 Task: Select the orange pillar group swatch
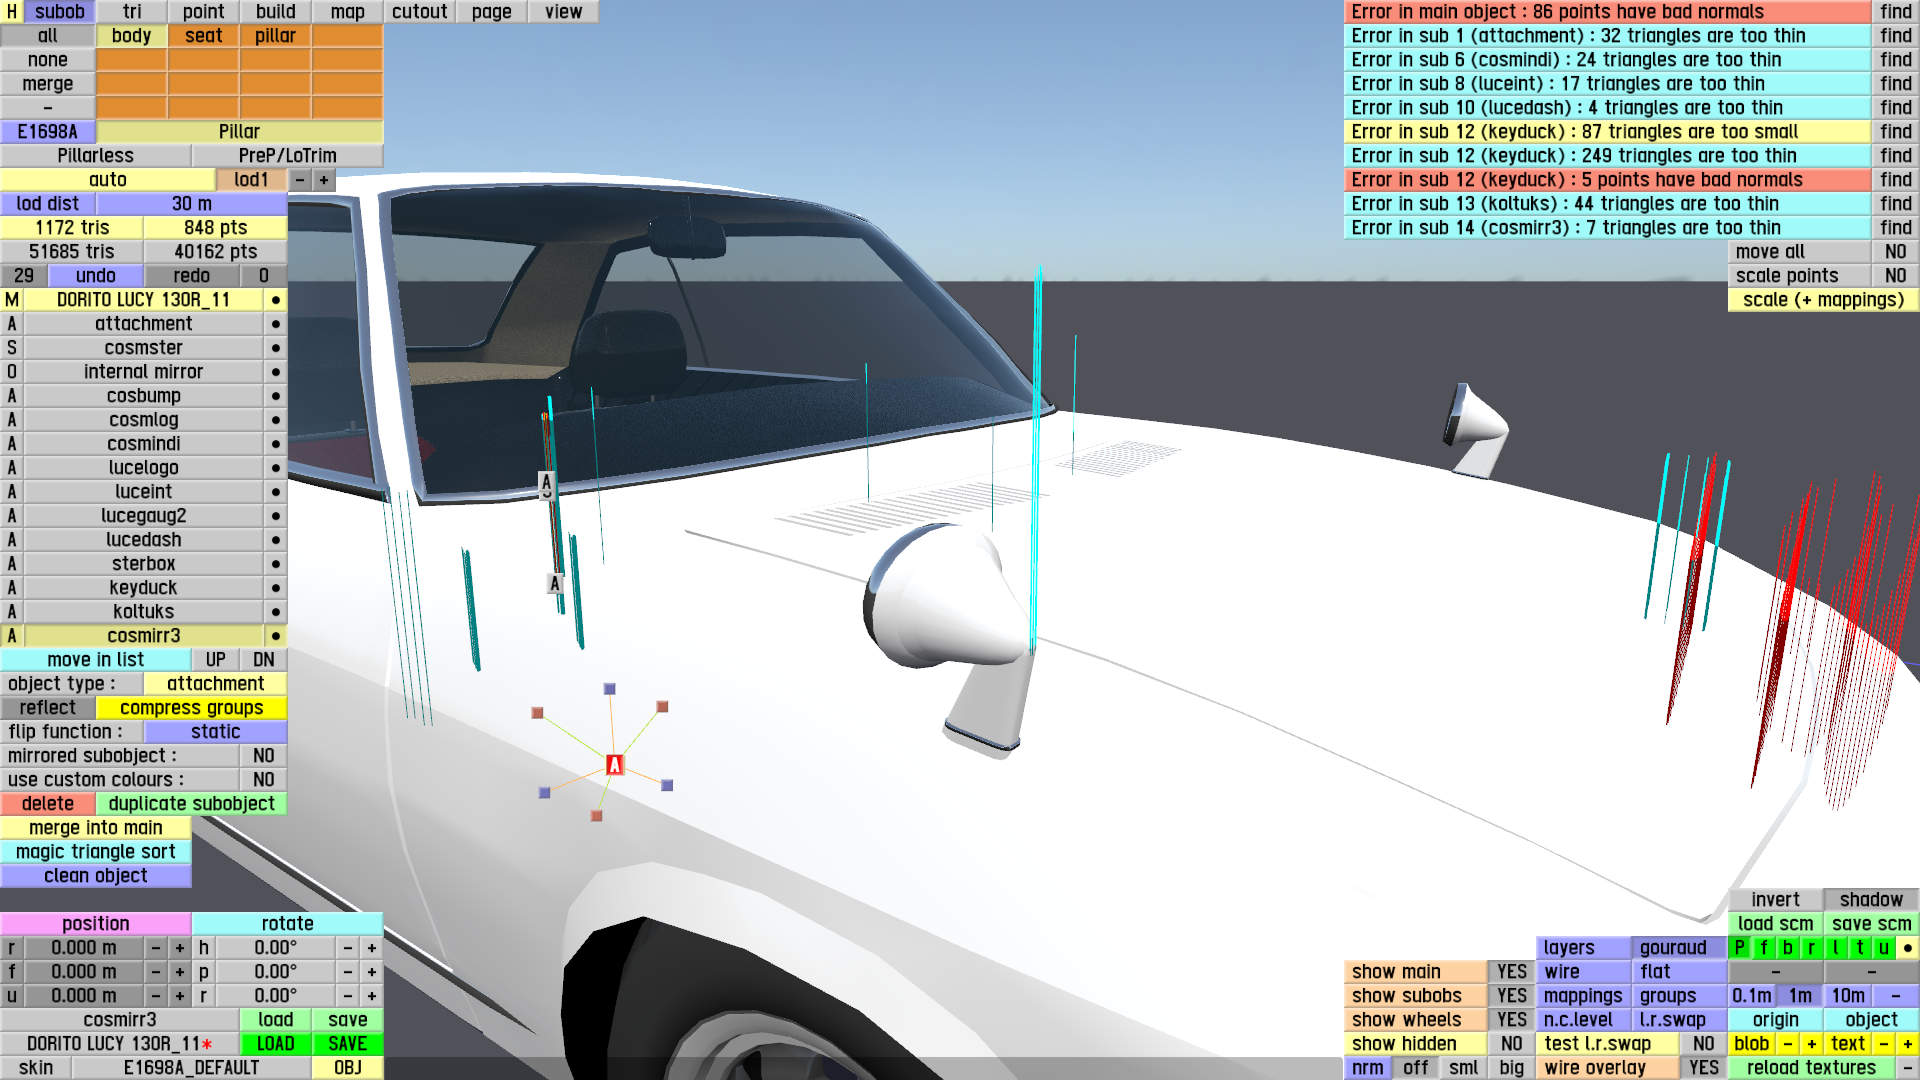click(x=275, y=36)
